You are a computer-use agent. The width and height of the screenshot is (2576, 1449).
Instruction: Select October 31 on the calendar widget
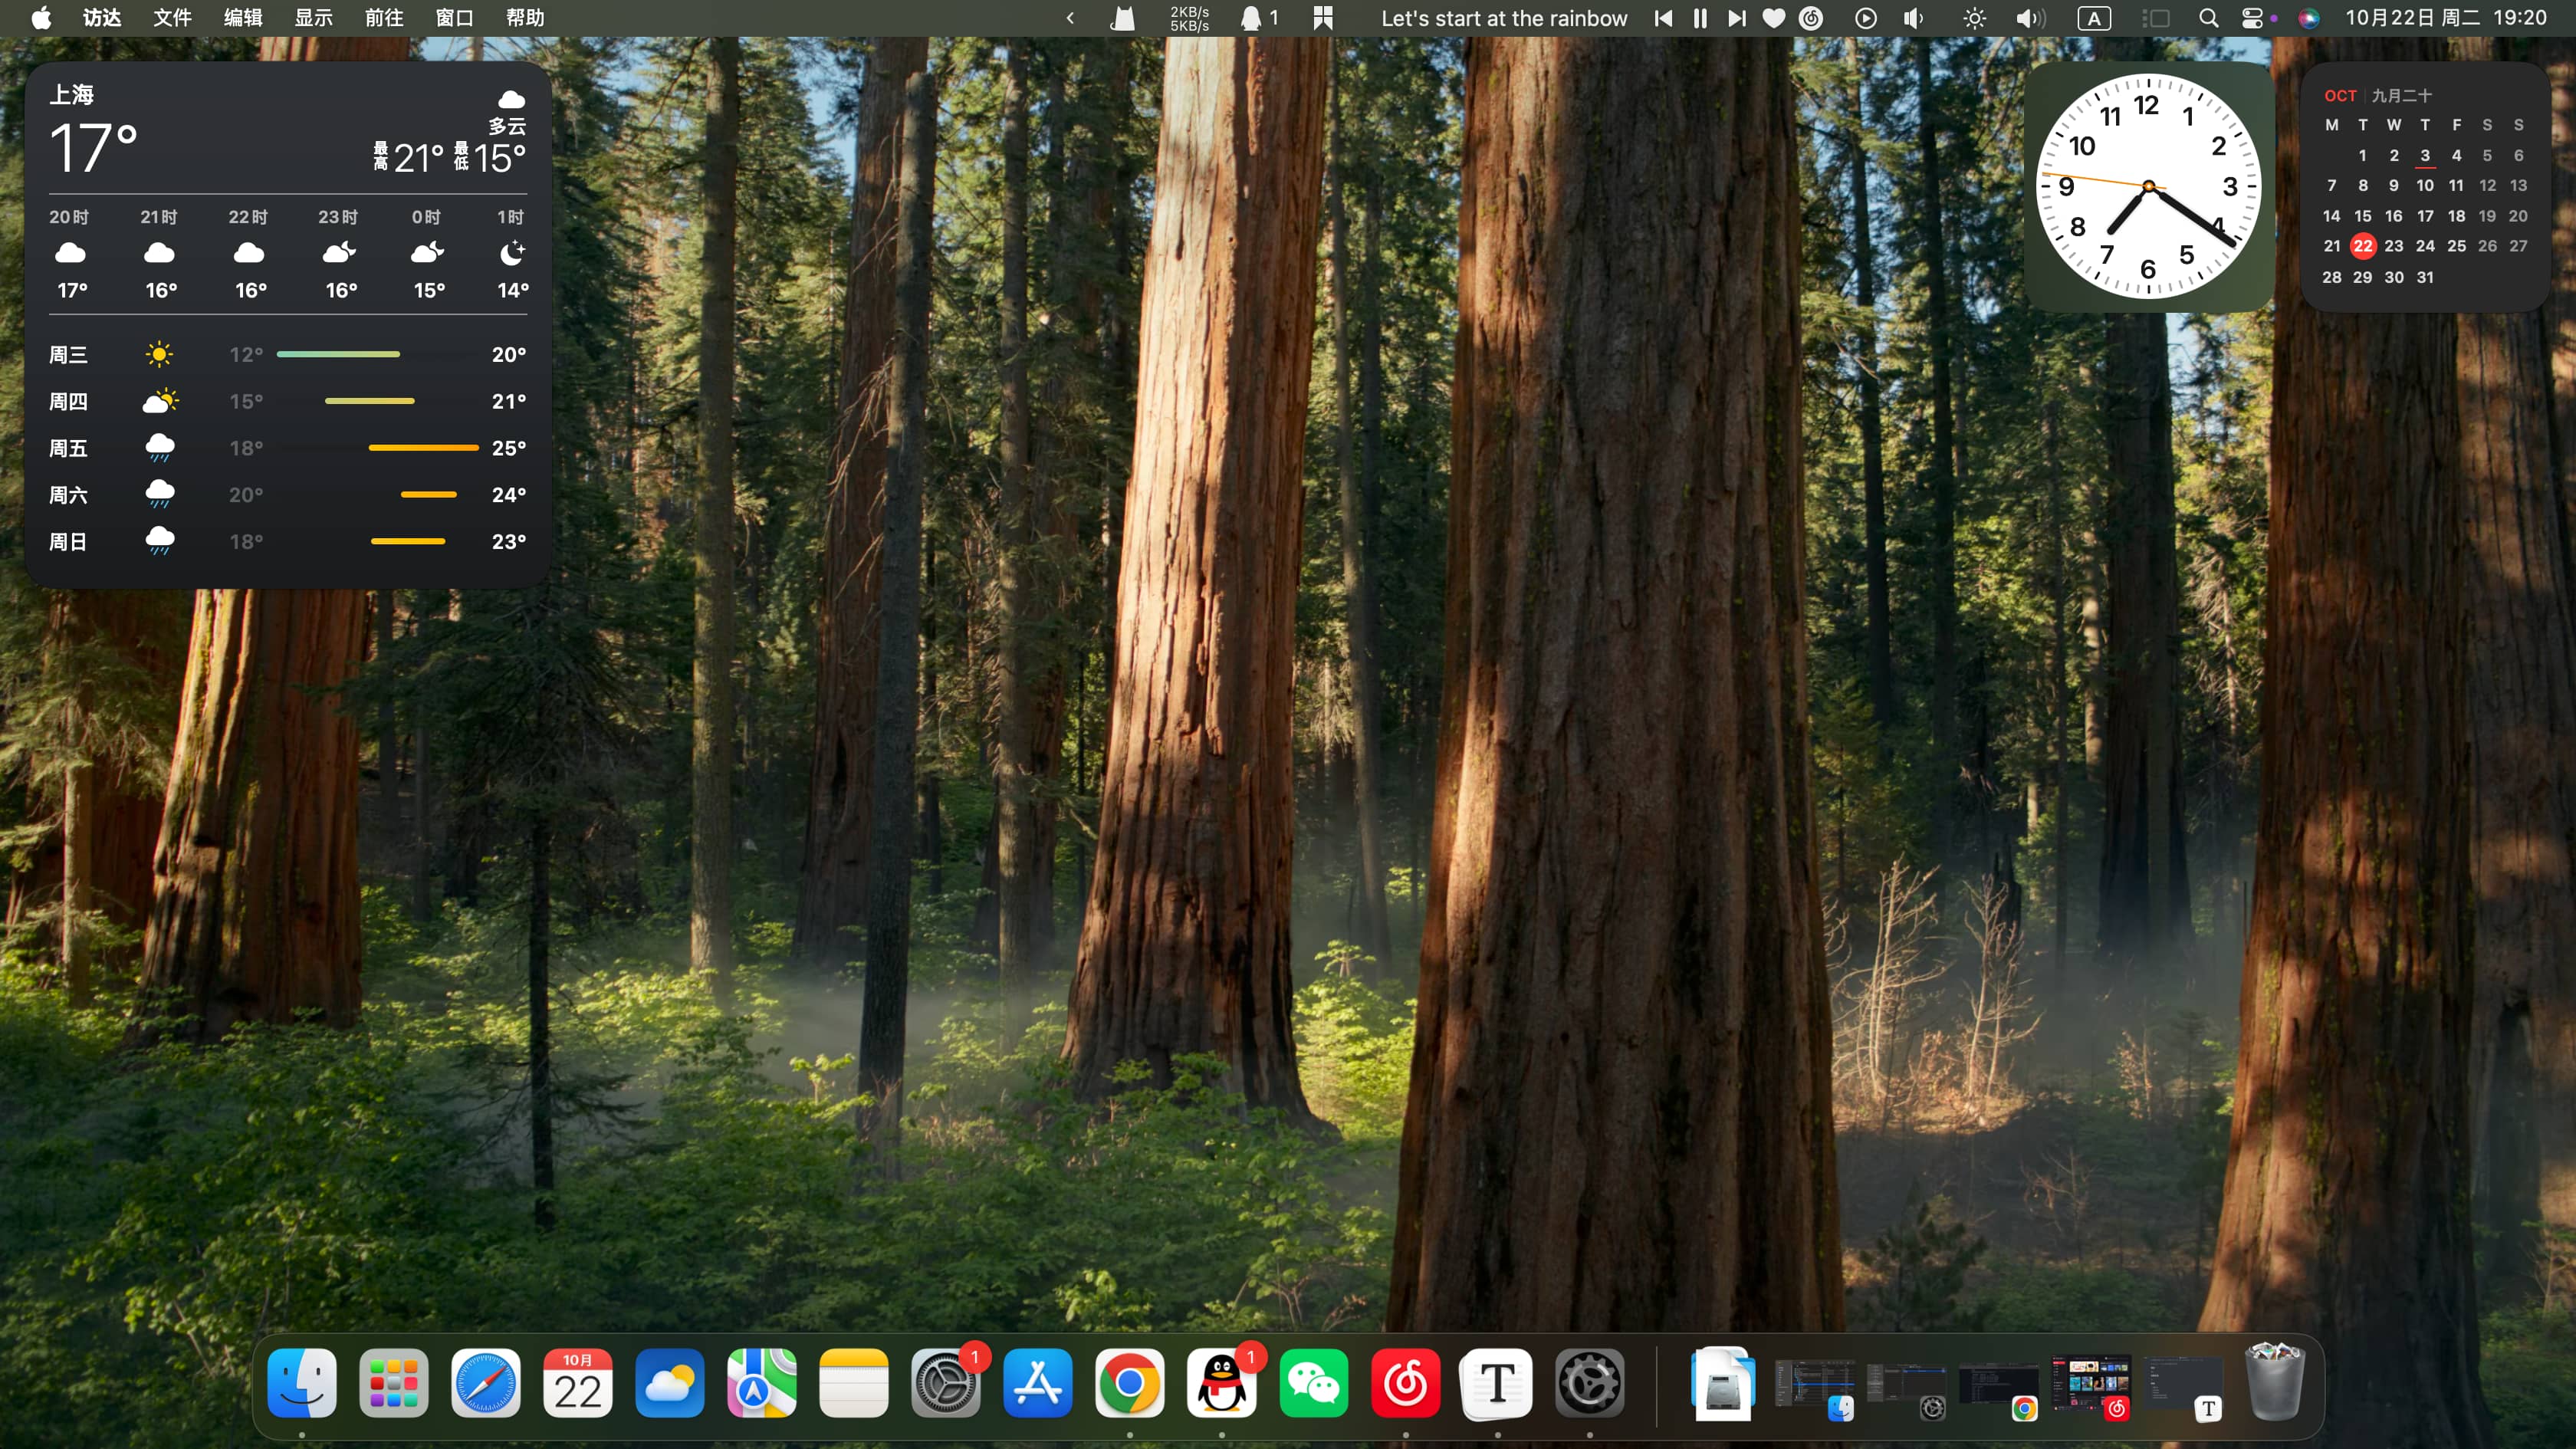pyautogui.click(x=2425, y=277)
